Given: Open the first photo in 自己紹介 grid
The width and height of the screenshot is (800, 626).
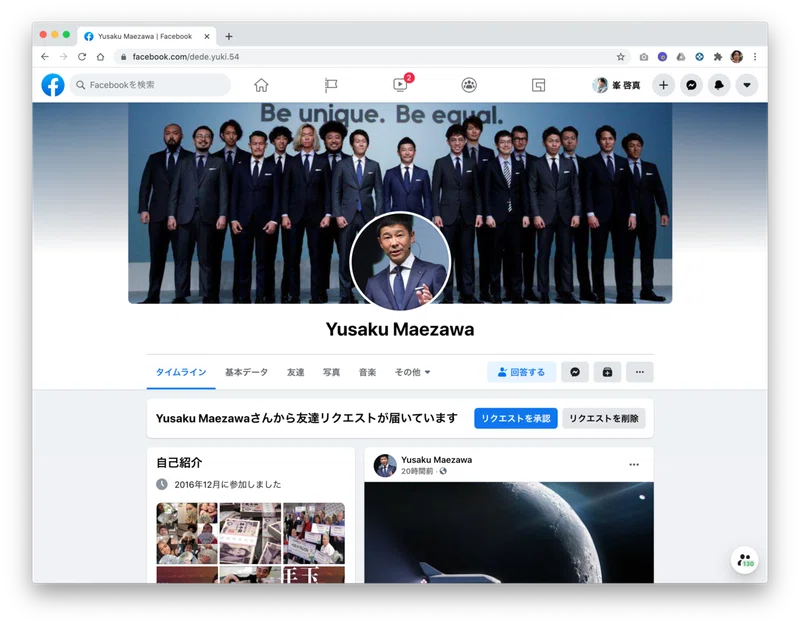Looking at the screenshot, I should click(x=187, y=533).
